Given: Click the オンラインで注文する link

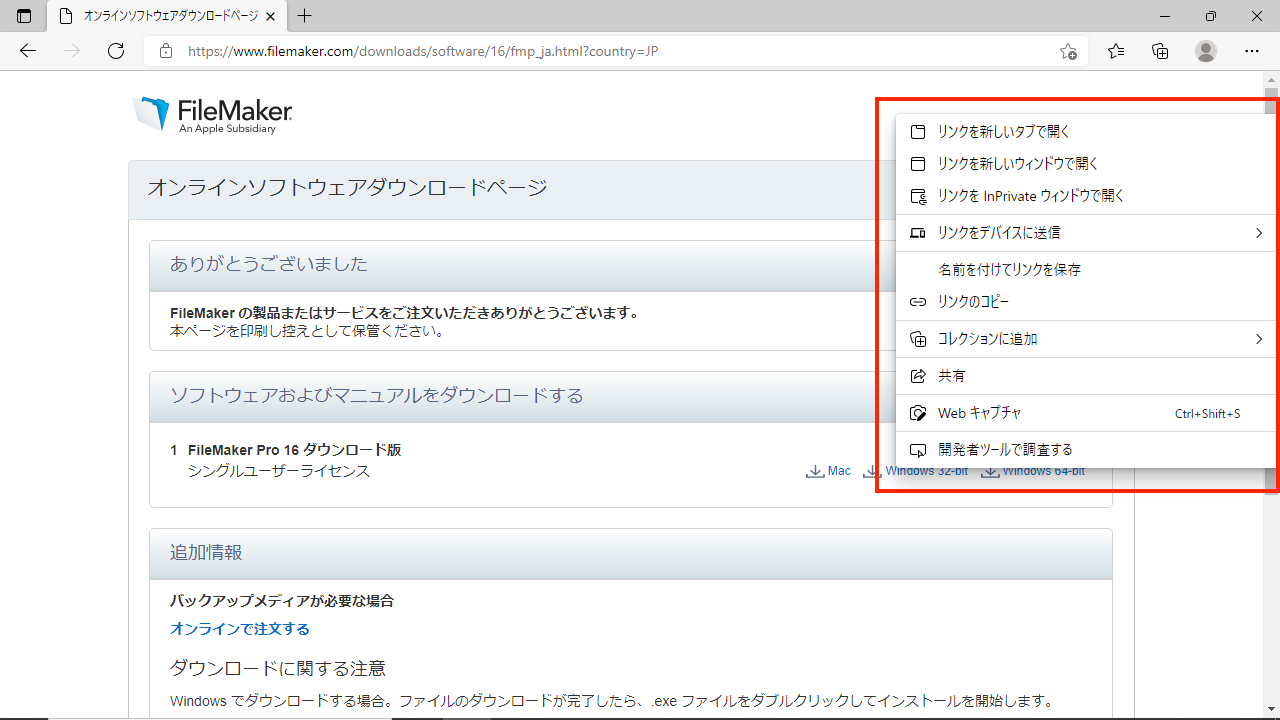Looking at the screenshot, I should point(240,628).
